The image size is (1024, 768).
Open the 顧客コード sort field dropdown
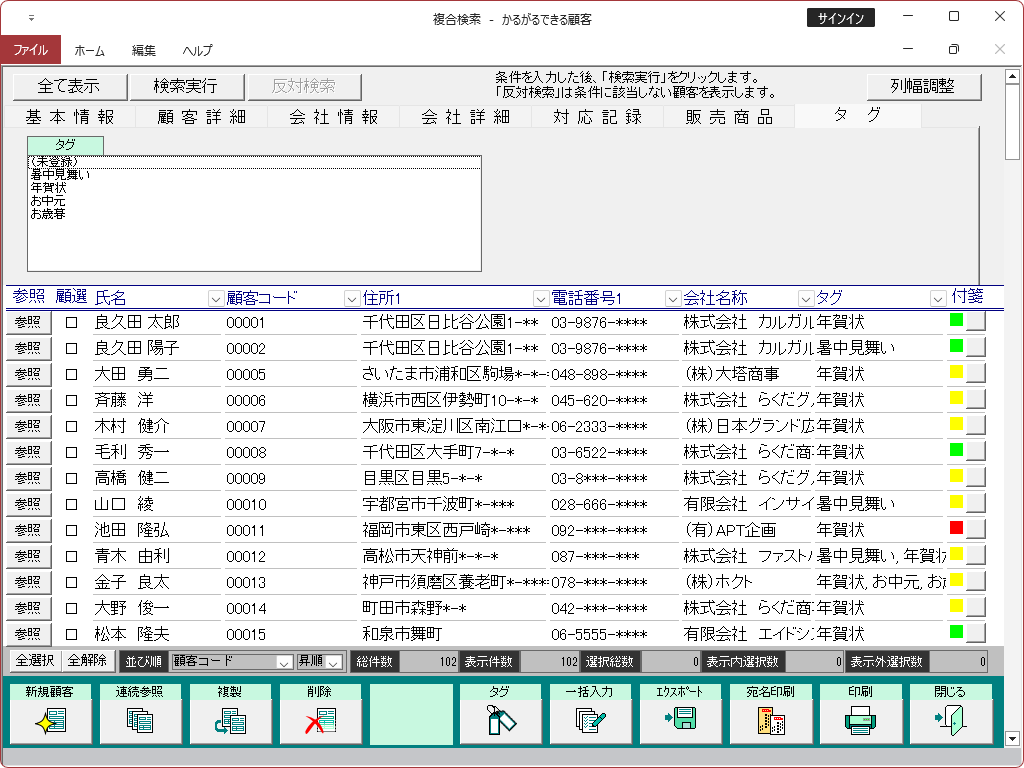tap(283, 662)
